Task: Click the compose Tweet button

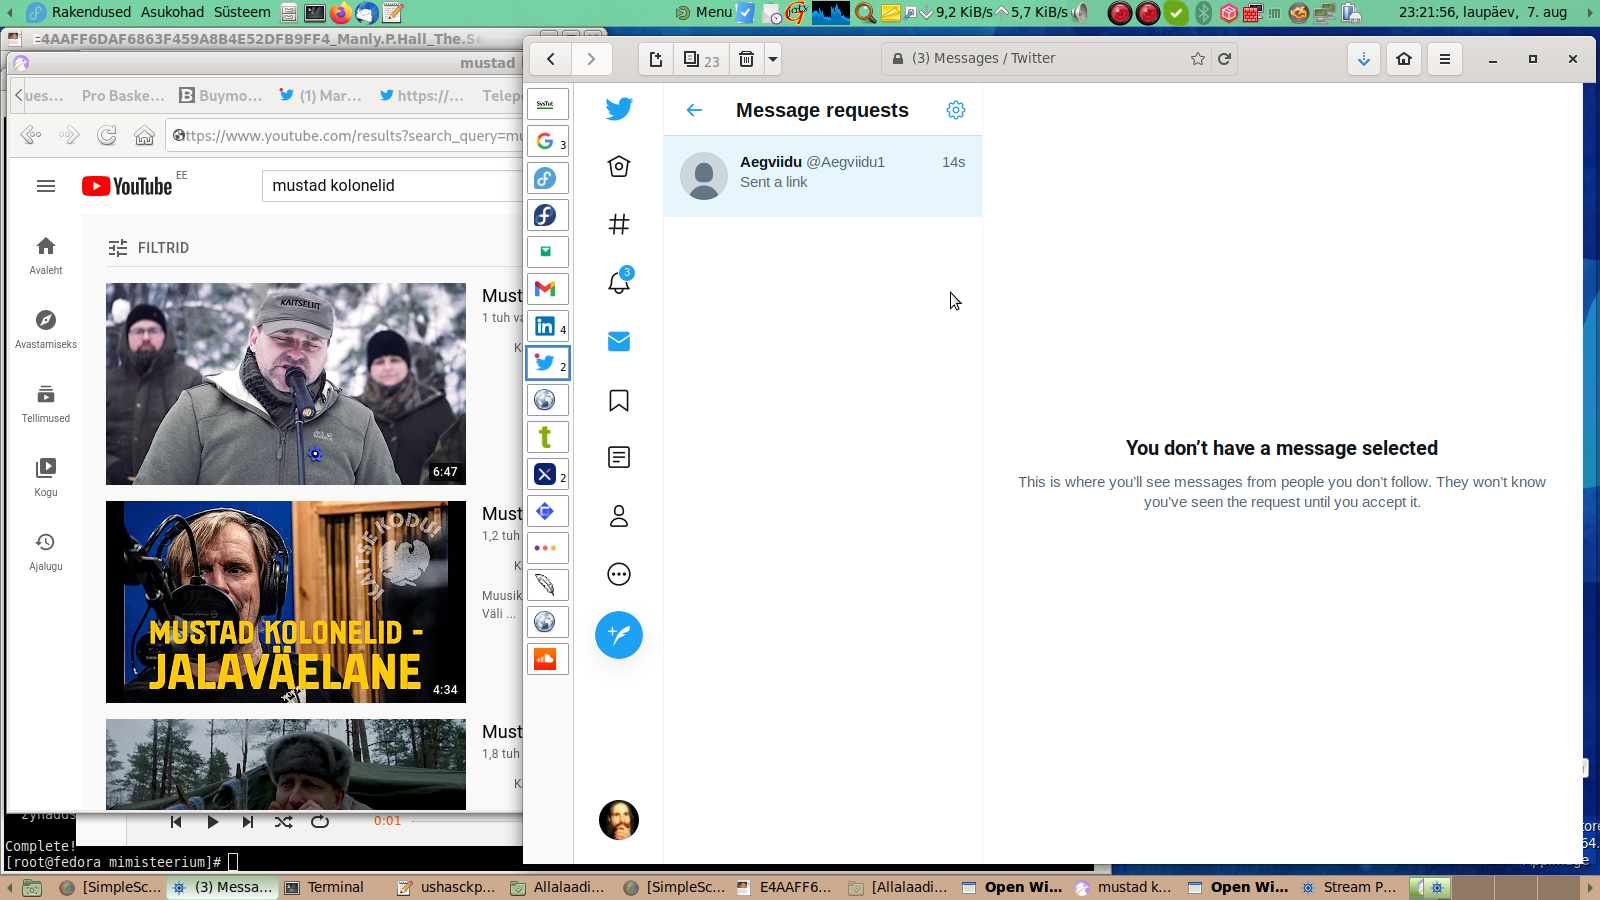Action: tap(619, 635)
